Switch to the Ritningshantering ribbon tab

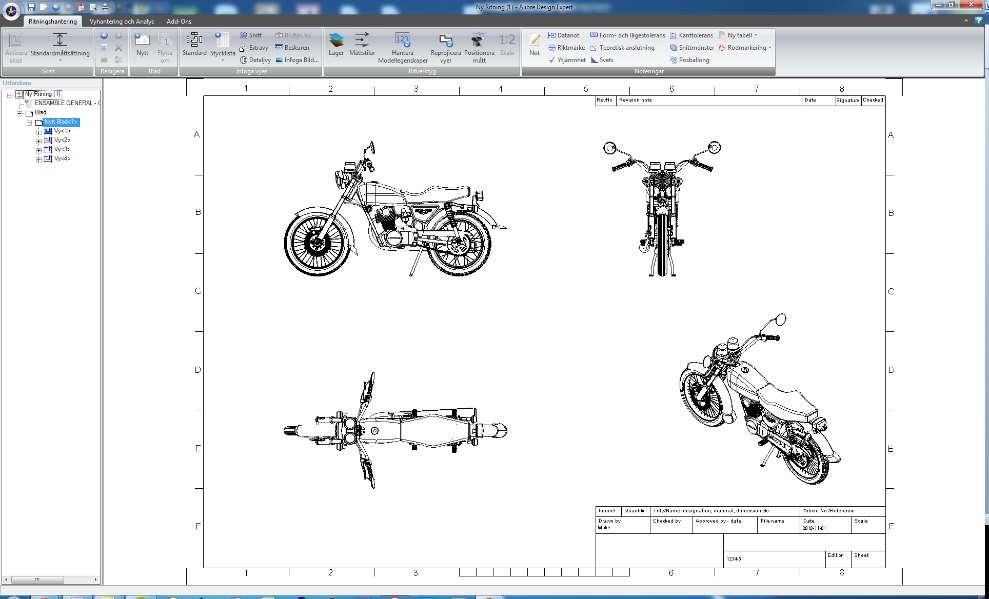(53, 21)
